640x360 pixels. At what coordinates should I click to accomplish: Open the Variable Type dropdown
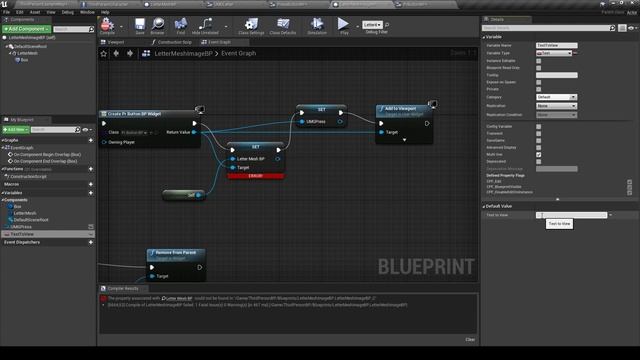point(554,53)
